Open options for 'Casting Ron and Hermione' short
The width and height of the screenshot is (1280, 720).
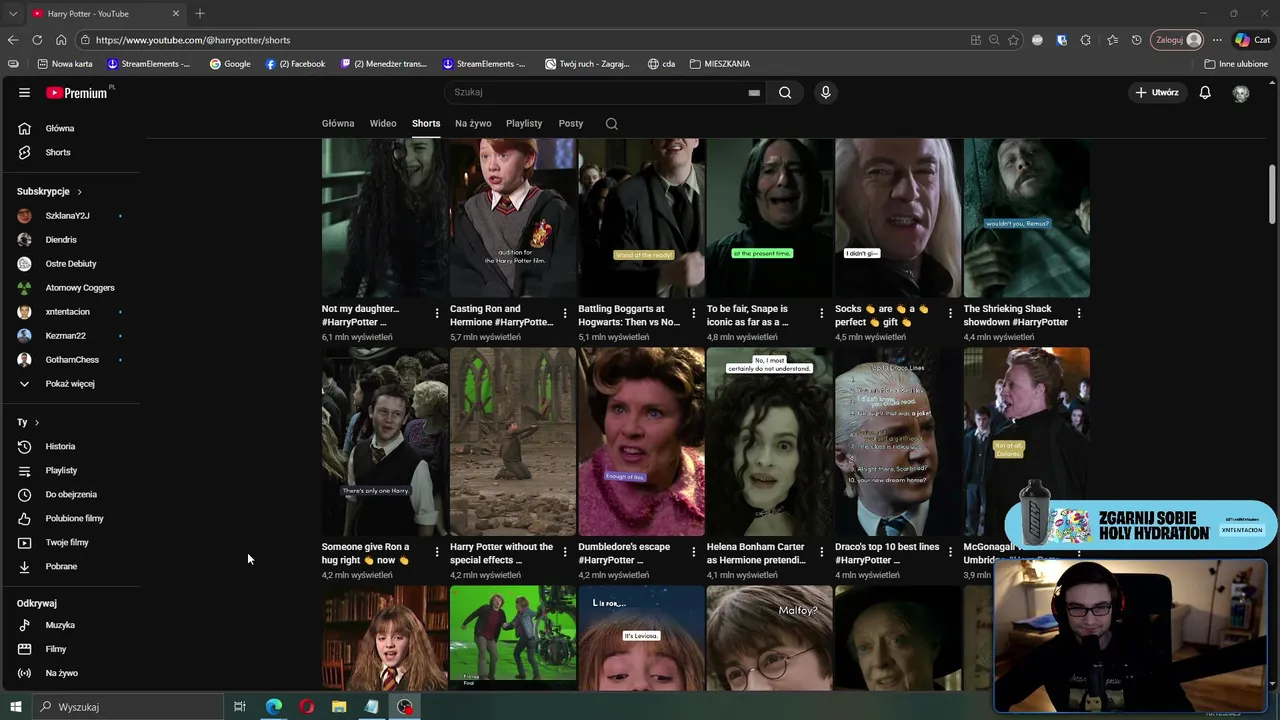click(x=565, y=314)
